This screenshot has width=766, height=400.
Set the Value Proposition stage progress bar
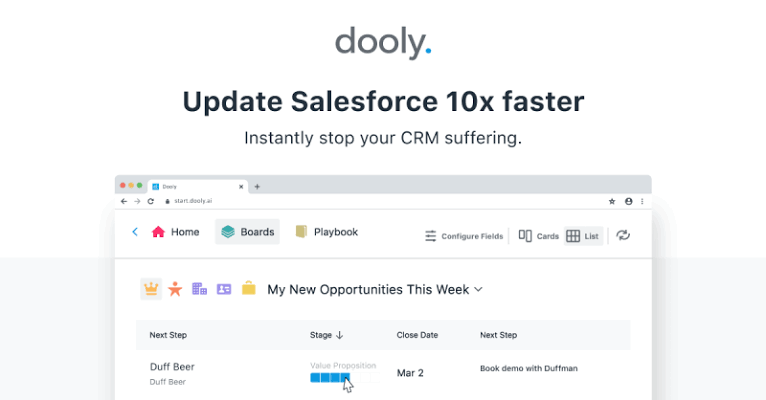(345, 378)
